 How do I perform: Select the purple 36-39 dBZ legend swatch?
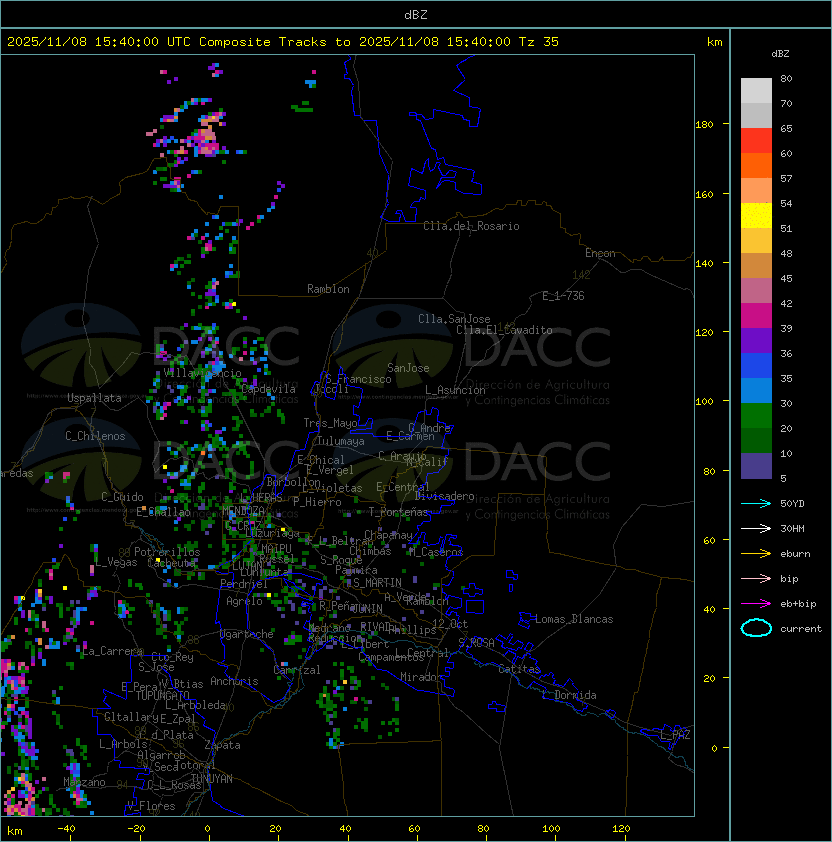click(756, 340)
